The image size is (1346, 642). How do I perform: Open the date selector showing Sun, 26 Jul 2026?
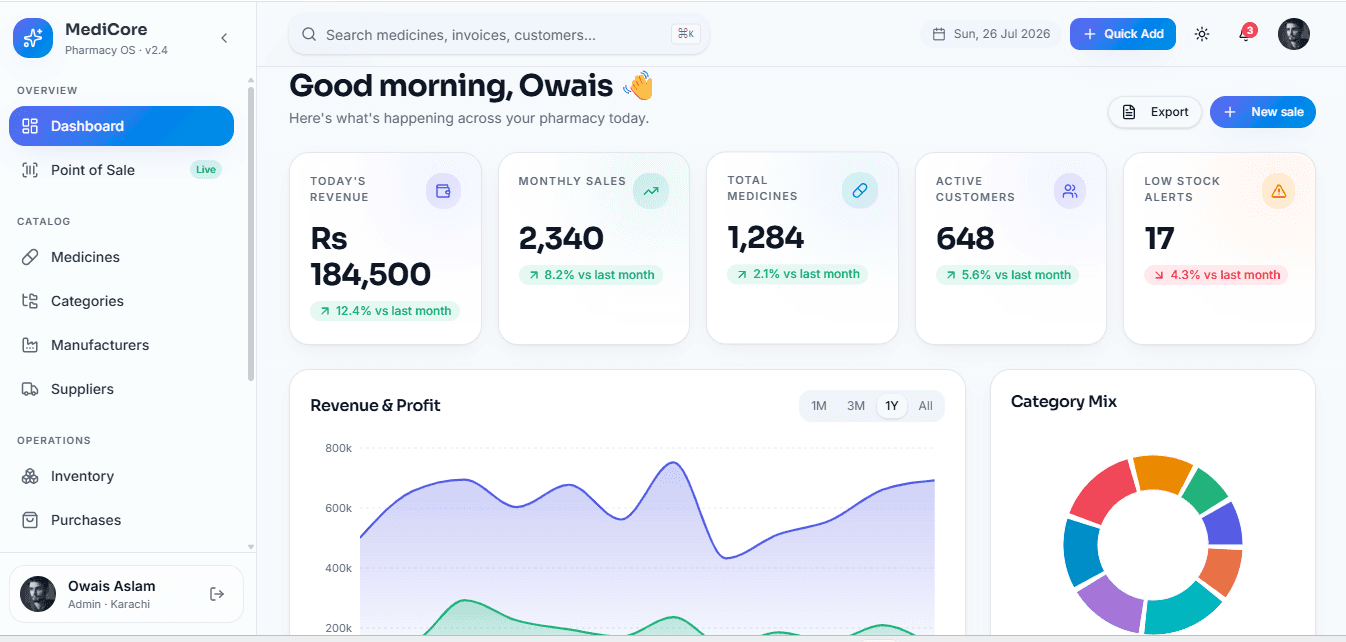[991, 34]
